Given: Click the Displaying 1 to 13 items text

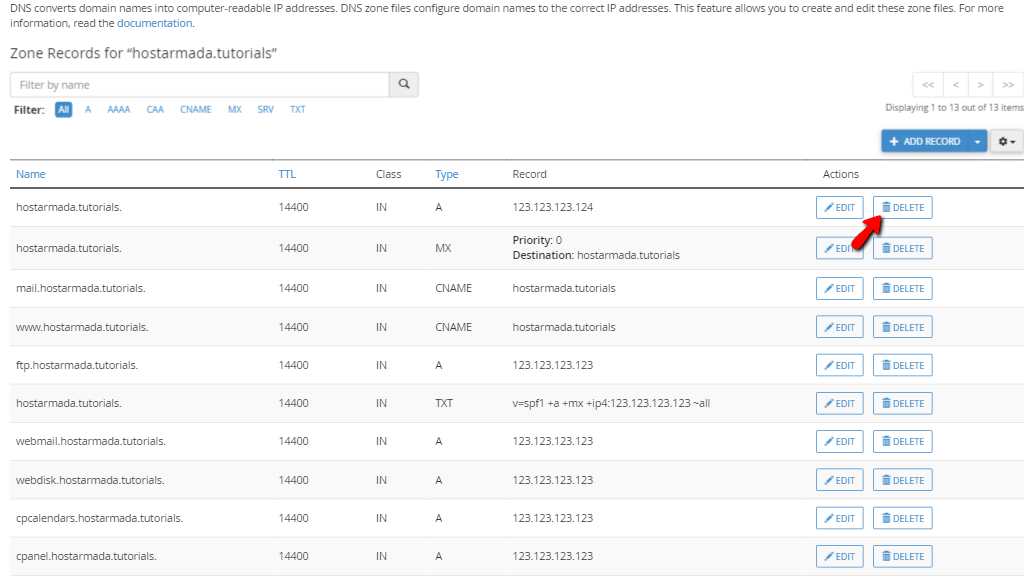Looking at the screenshot, I should (954, 108).
